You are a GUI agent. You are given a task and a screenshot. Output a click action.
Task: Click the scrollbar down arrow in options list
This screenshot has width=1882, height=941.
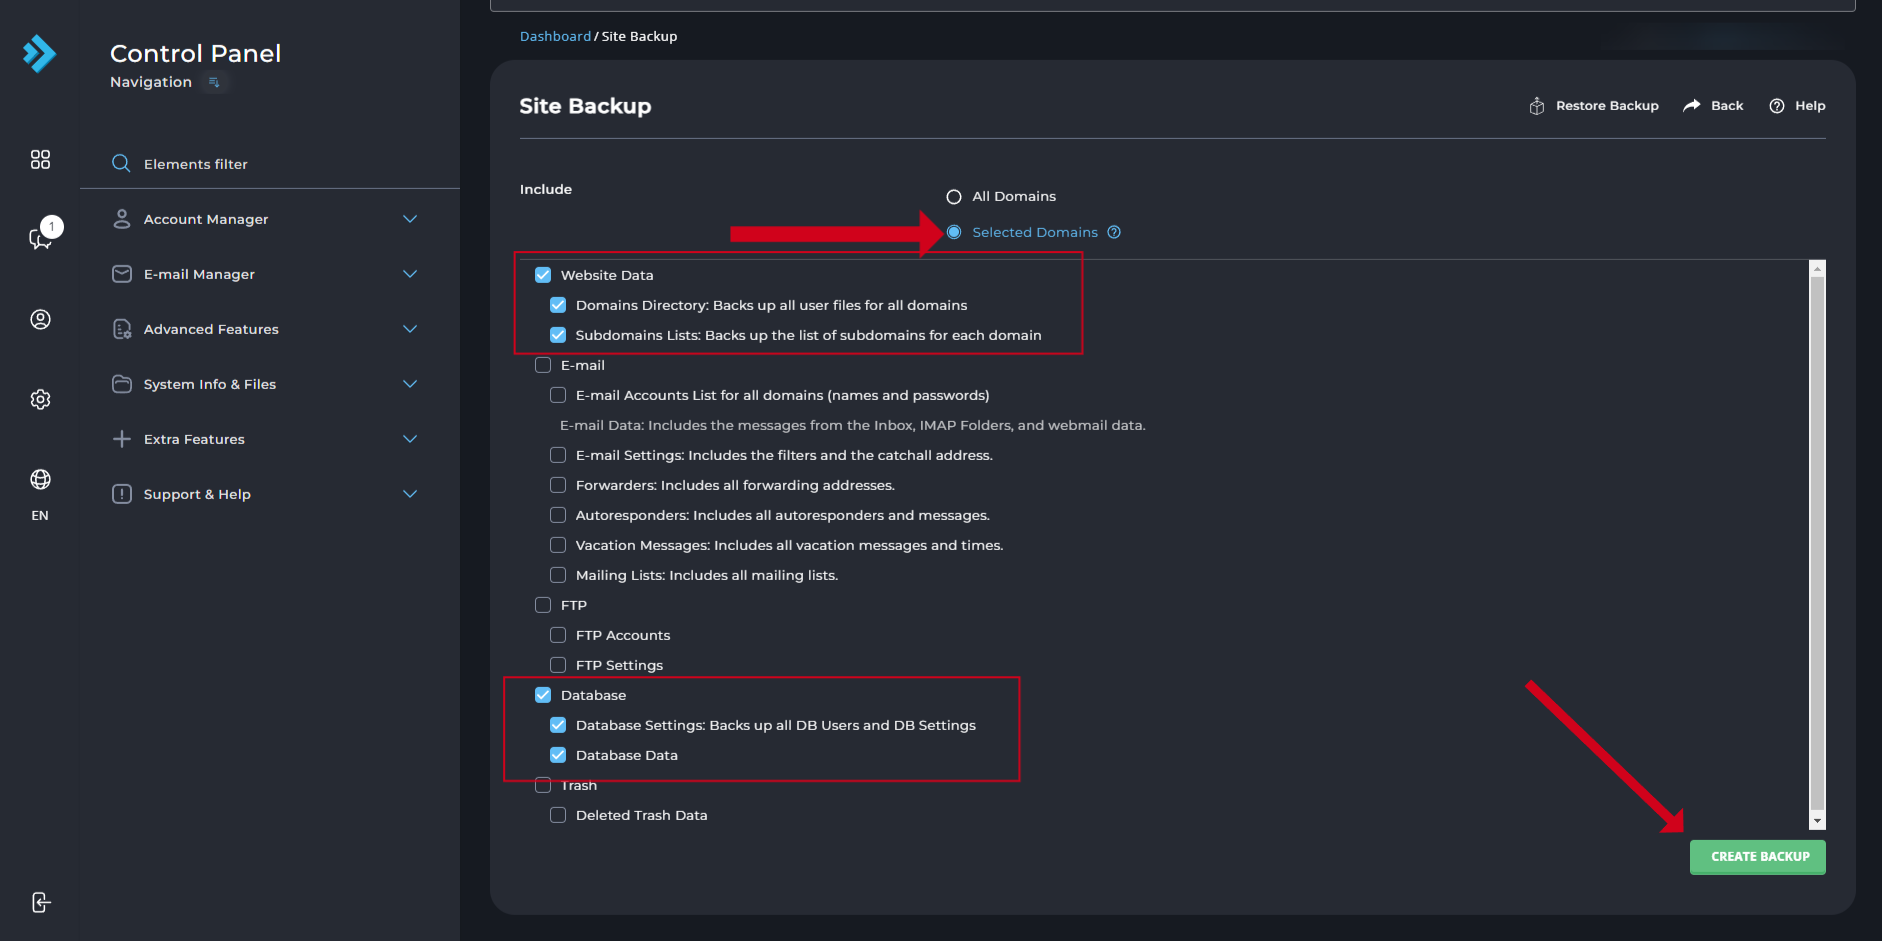1817,821
